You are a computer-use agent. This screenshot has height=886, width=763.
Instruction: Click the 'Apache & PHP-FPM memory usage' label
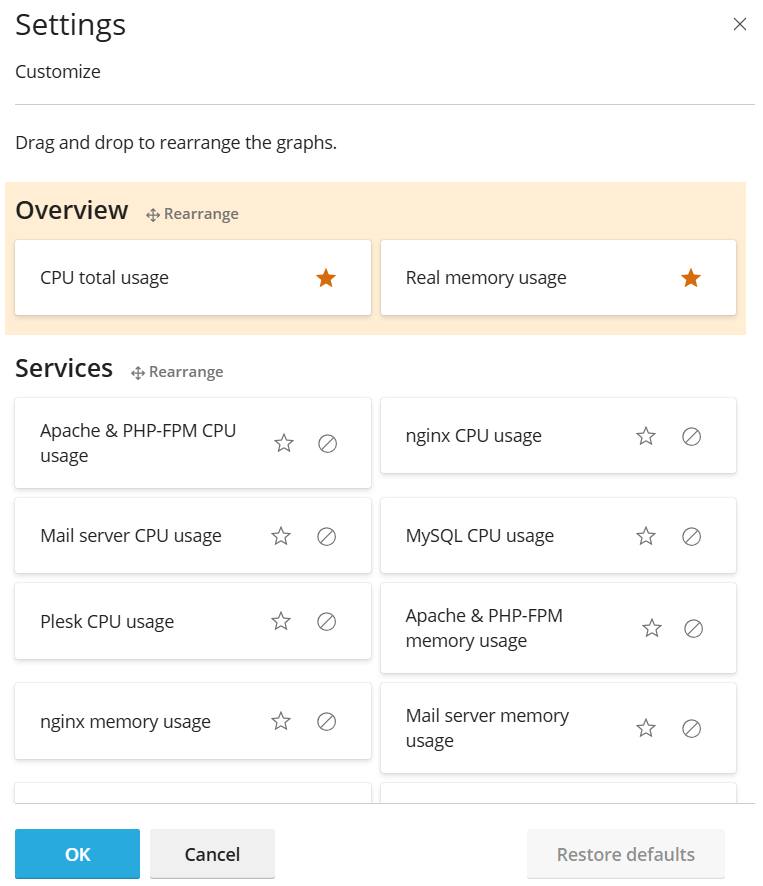pos(484,628)
